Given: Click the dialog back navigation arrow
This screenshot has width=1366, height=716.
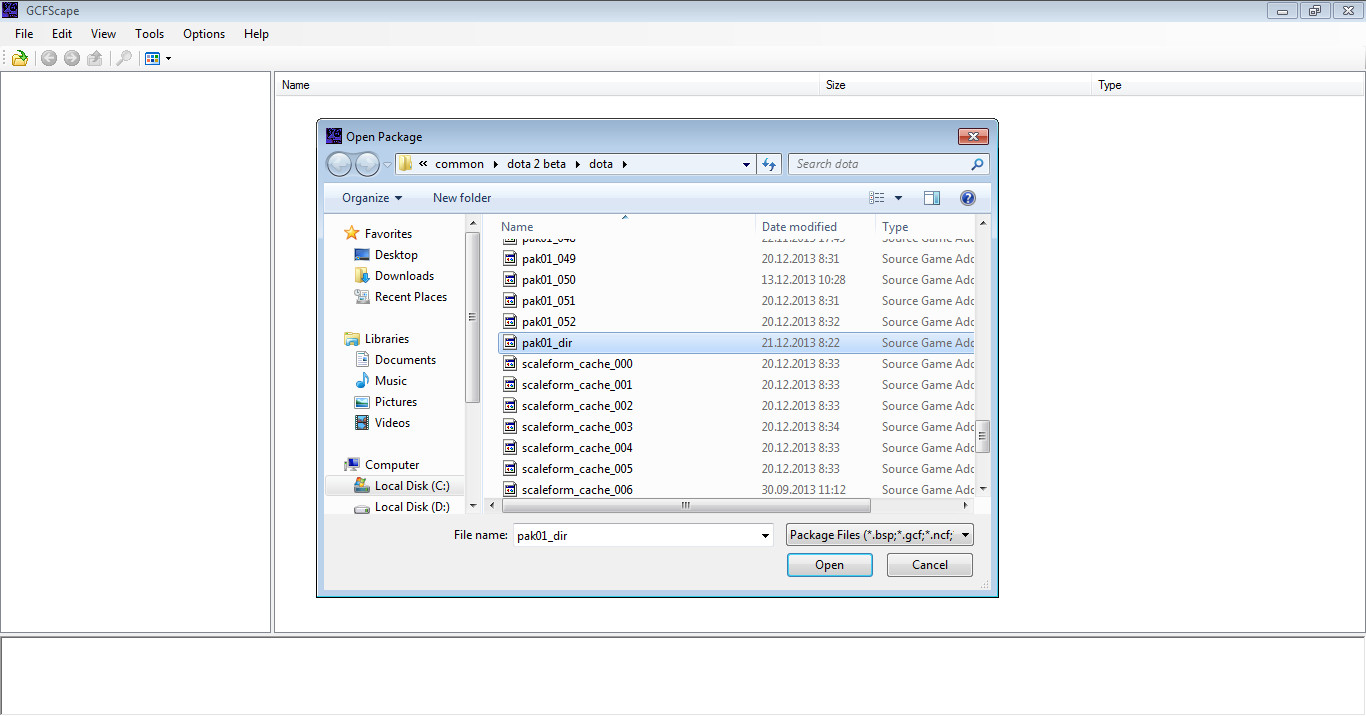Looking at the screenshot, I should [340, 164].
